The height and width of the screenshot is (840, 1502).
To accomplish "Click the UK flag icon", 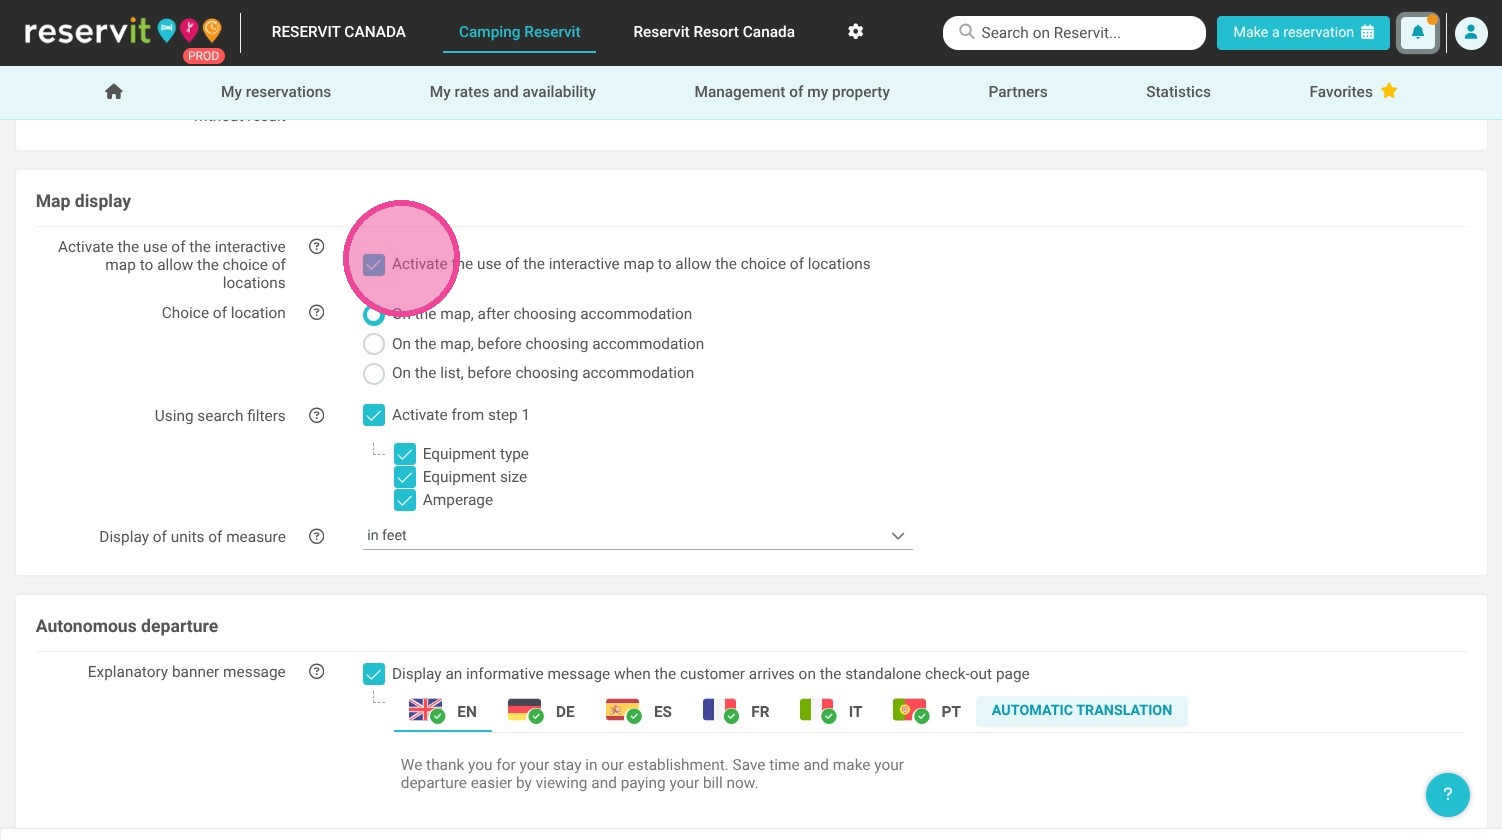I will click(x=426, y=710).
